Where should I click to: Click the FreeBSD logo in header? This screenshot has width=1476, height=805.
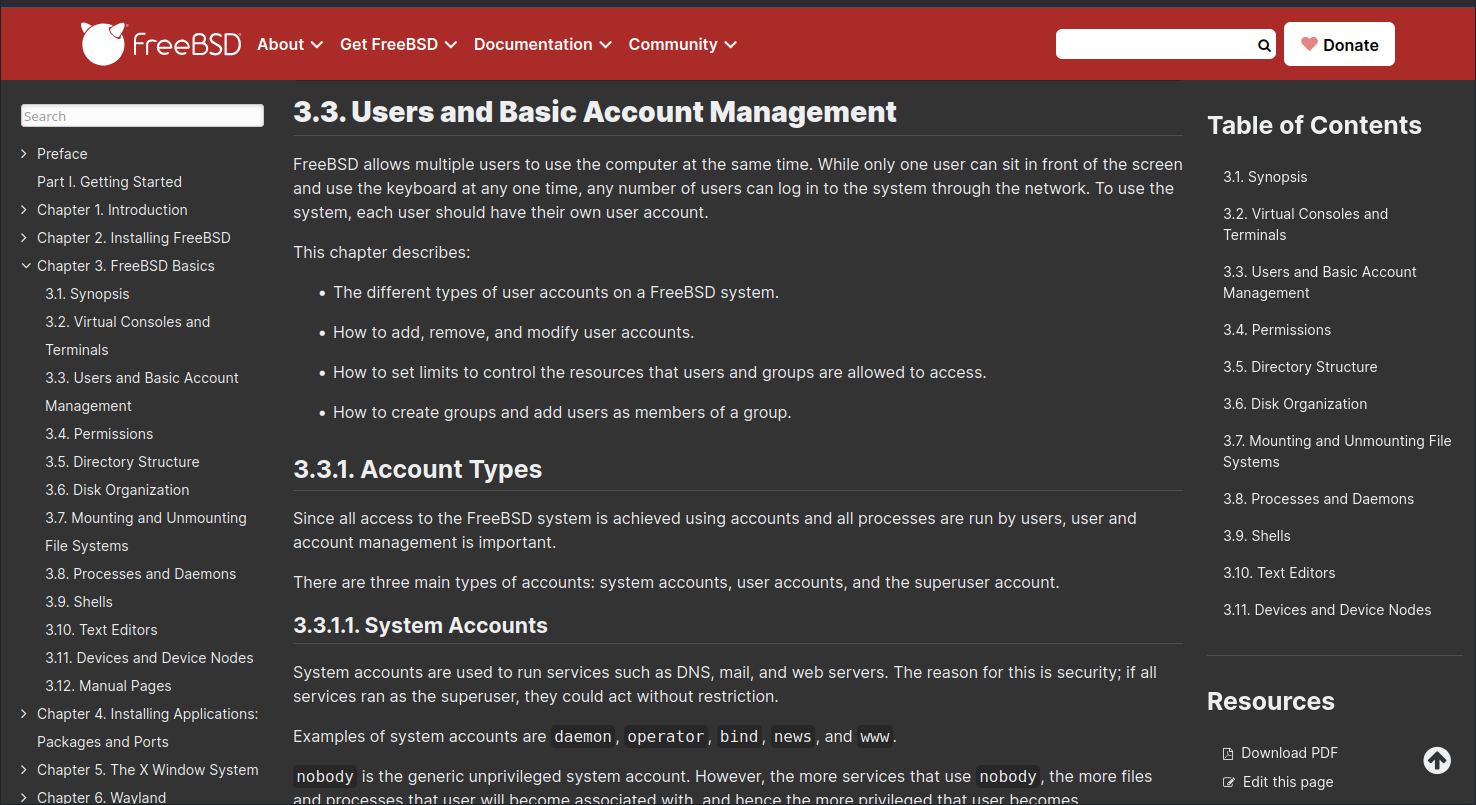(161, 44)
